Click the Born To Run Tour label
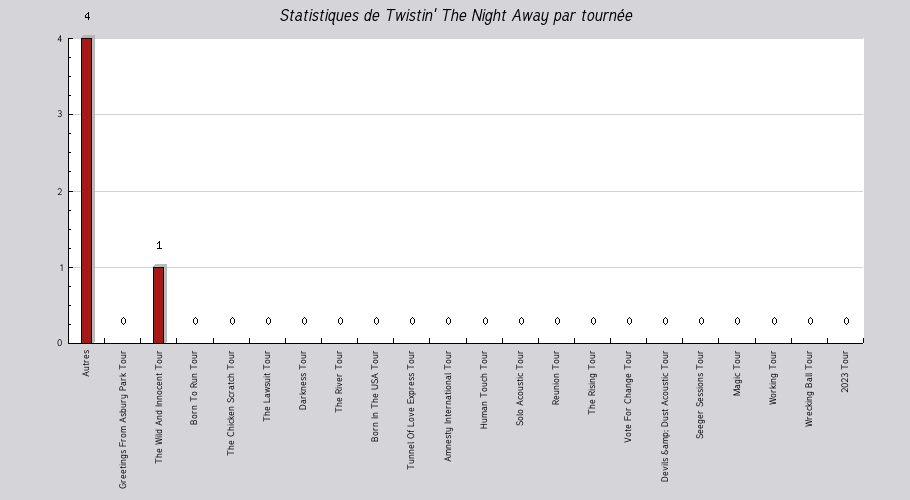Viewport: 910px width, 500px height. coord(194,387)
